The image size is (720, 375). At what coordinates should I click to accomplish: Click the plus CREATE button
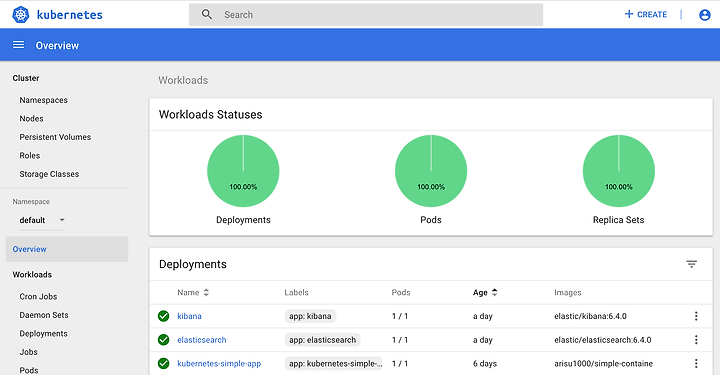(646, 14)
